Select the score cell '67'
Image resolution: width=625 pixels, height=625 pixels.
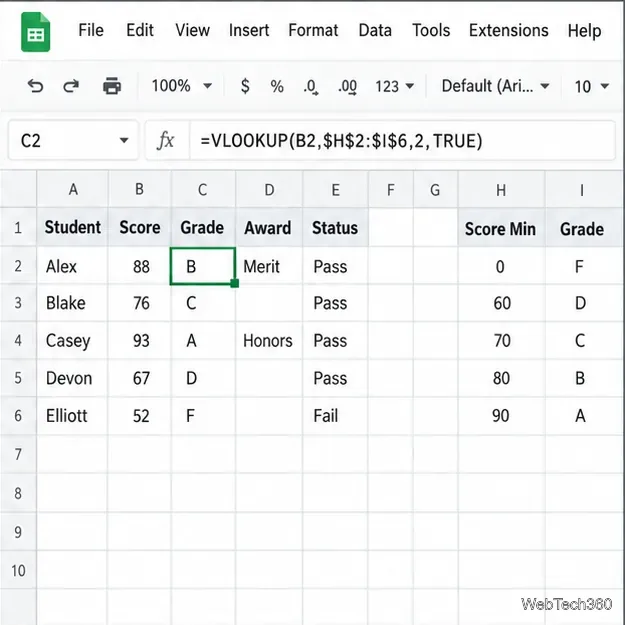click(x=140, y=378)
